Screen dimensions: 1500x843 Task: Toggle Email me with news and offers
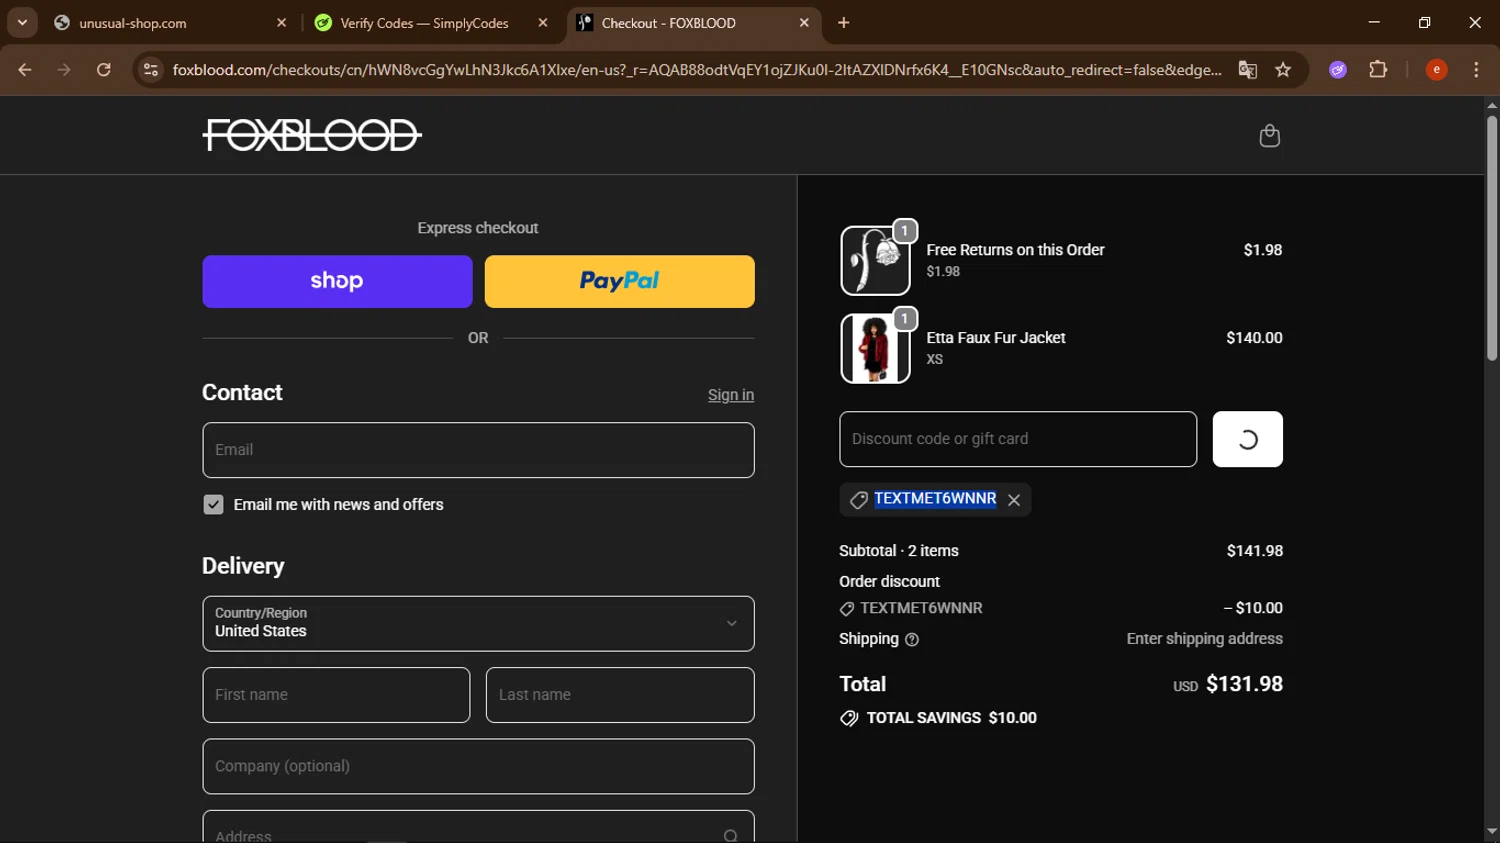tap(213, 505)
